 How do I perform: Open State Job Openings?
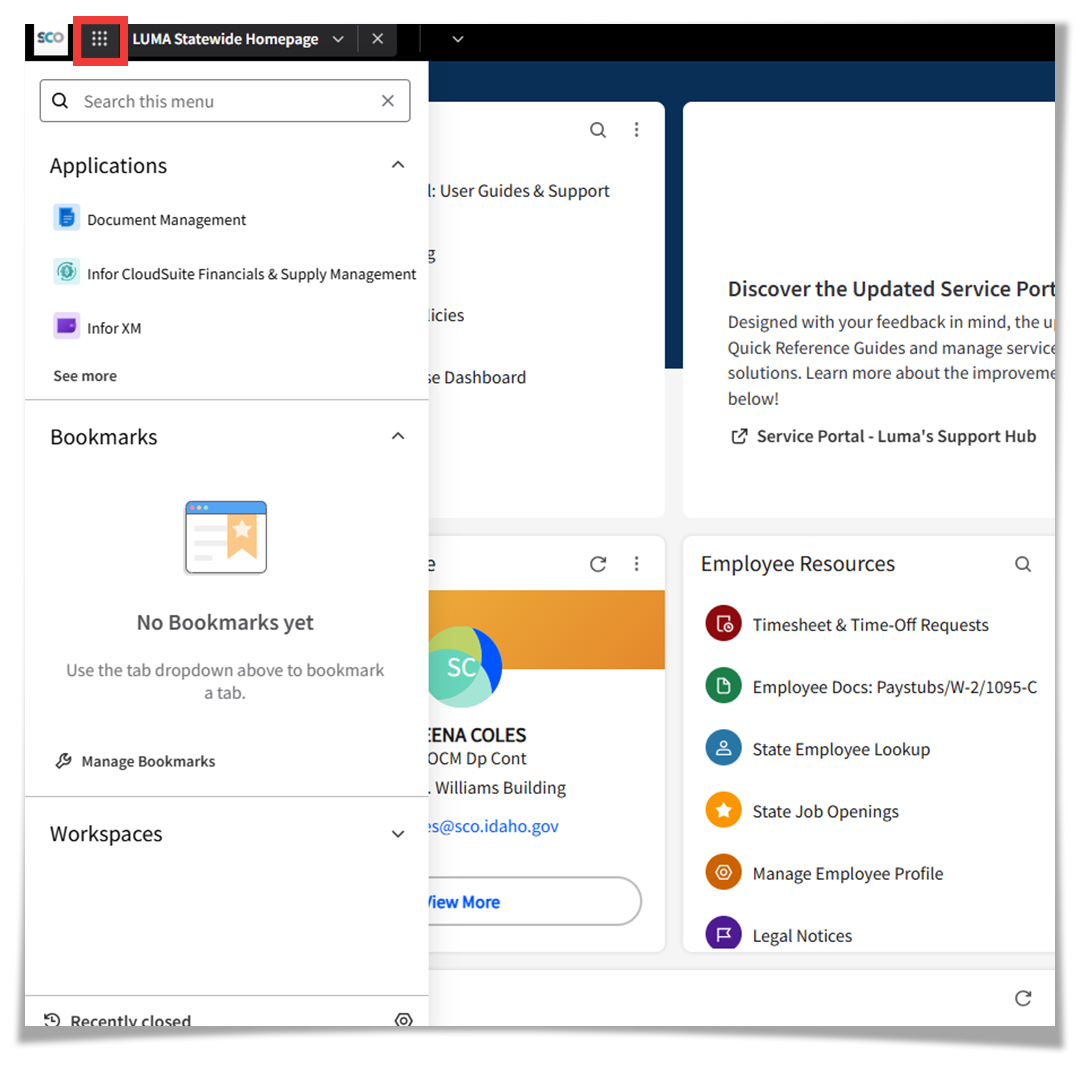click(825, 811)
